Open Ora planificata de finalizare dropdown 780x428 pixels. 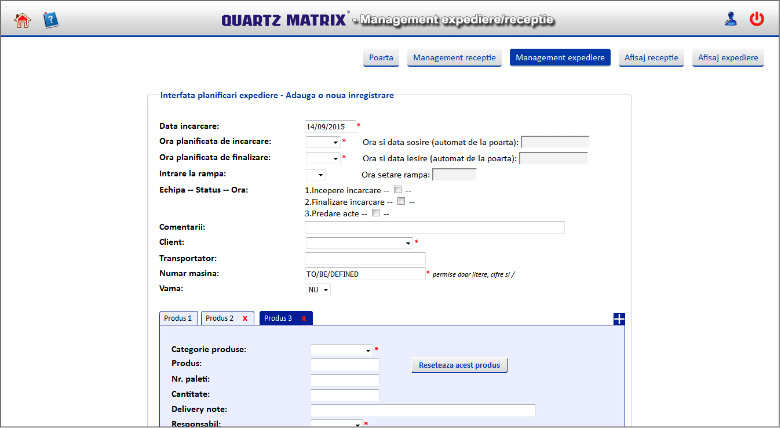tap(323, 158)
